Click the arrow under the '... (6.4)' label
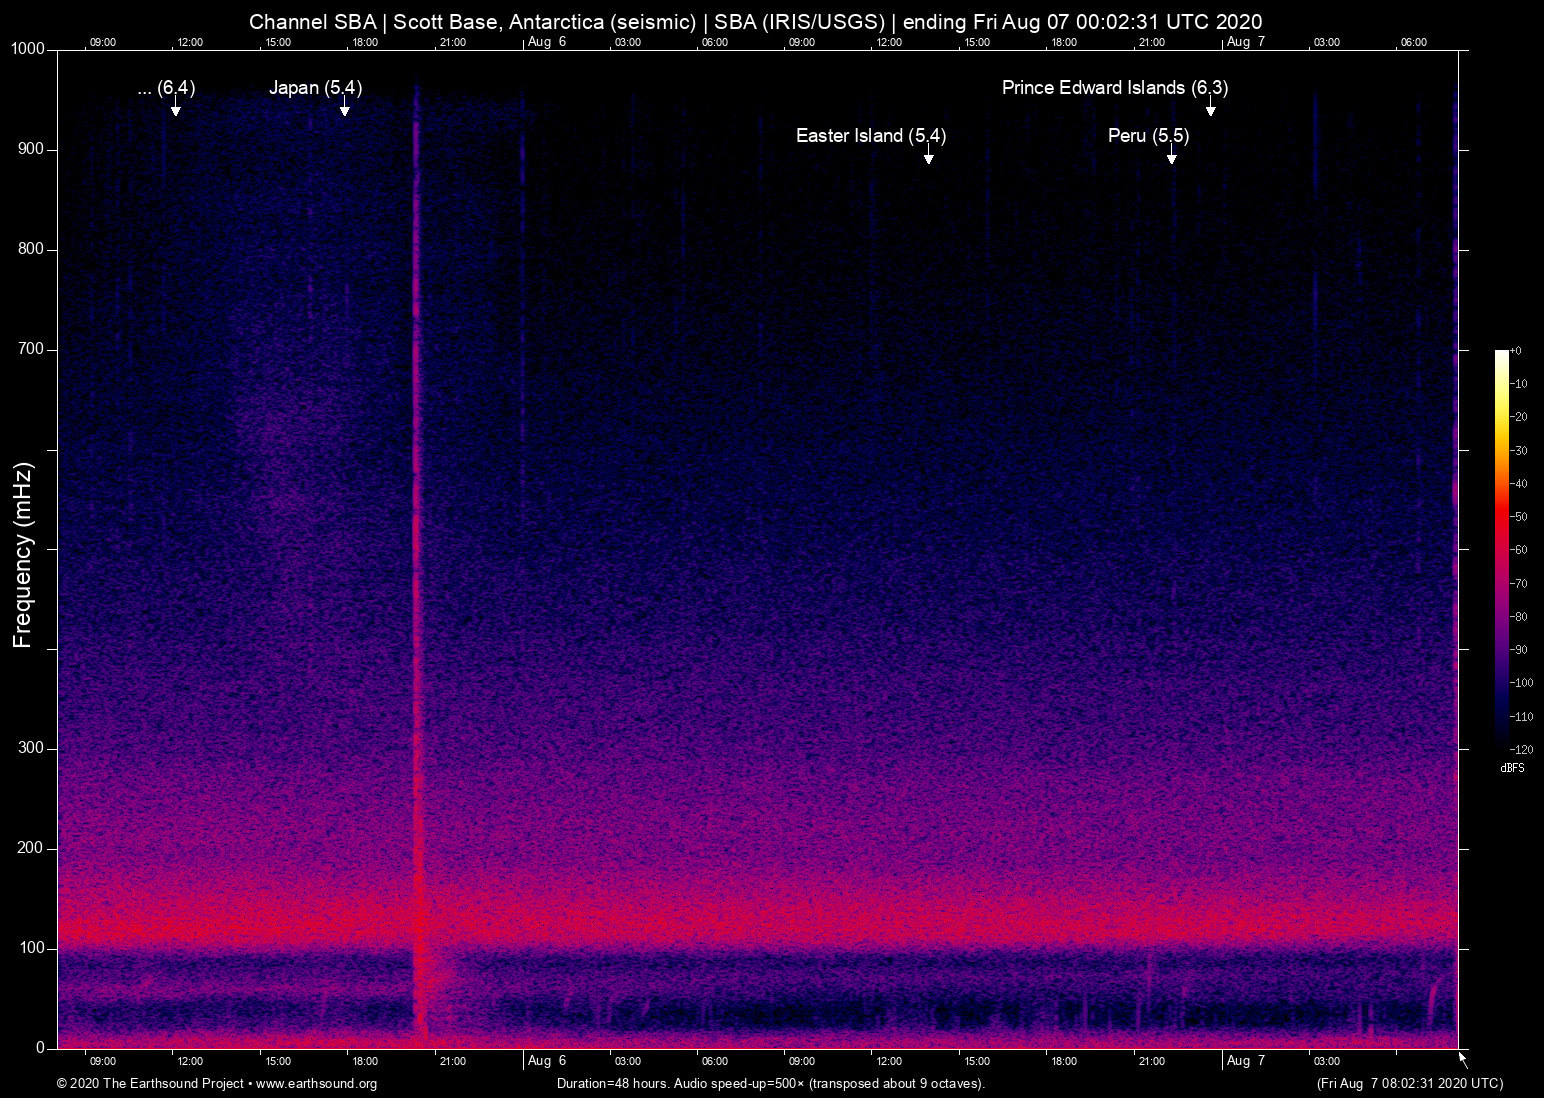The height and width of the screenshot is (1098, 1544). tap(175, 108)
